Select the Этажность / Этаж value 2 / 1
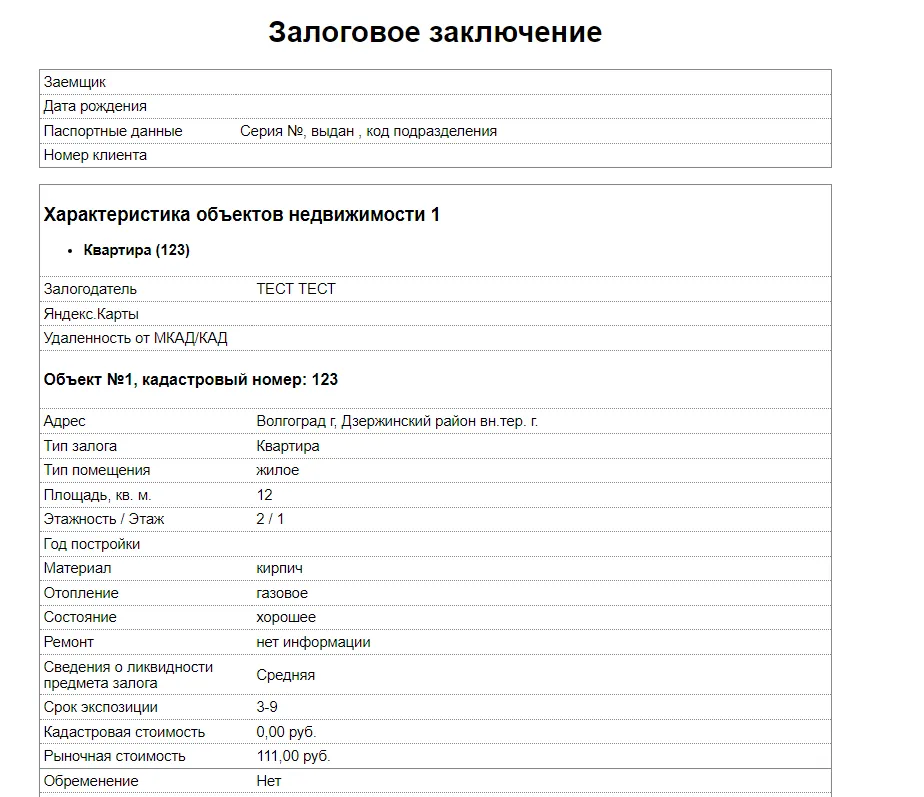Image resolution: width=924 pixels, height=797 pixels. (272, 519)
